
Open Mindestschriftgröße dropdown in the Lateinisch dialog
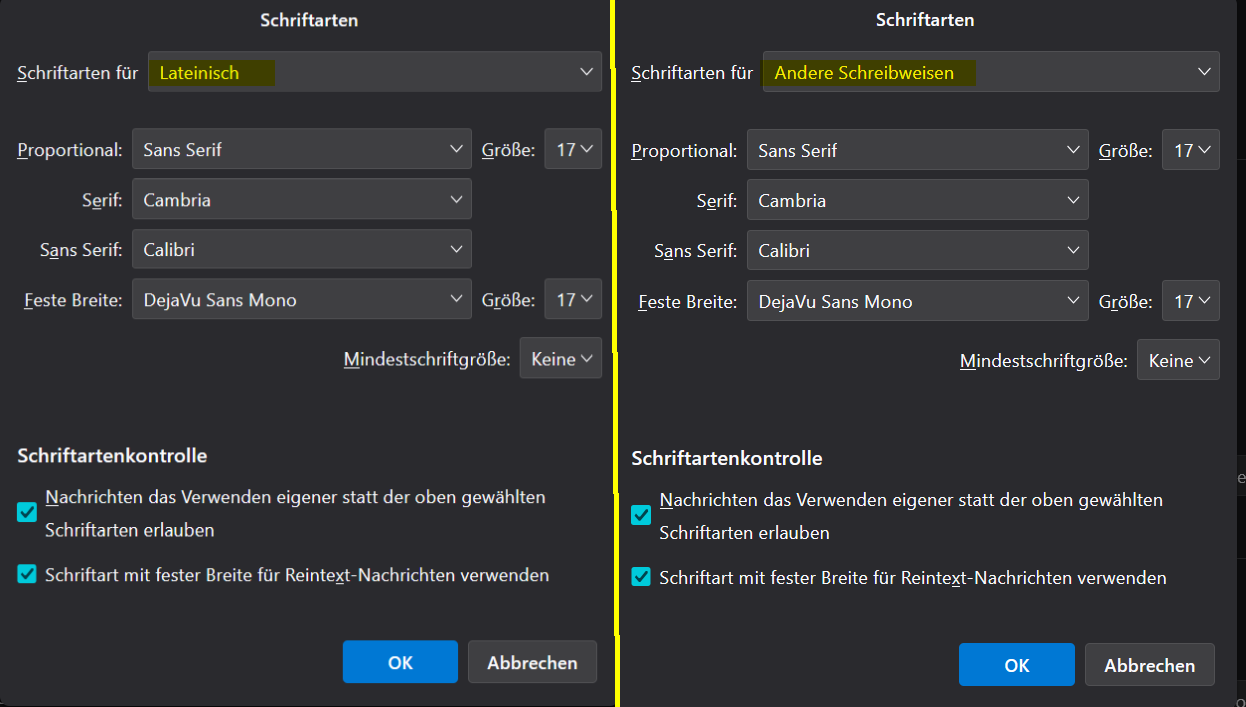point(560,359)
